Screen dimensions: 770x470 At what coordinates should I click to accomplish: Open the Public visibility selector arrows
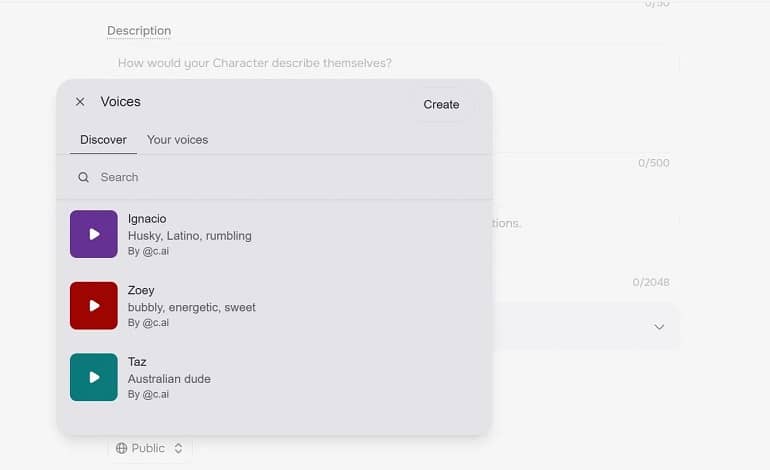[x=178, y=448]
